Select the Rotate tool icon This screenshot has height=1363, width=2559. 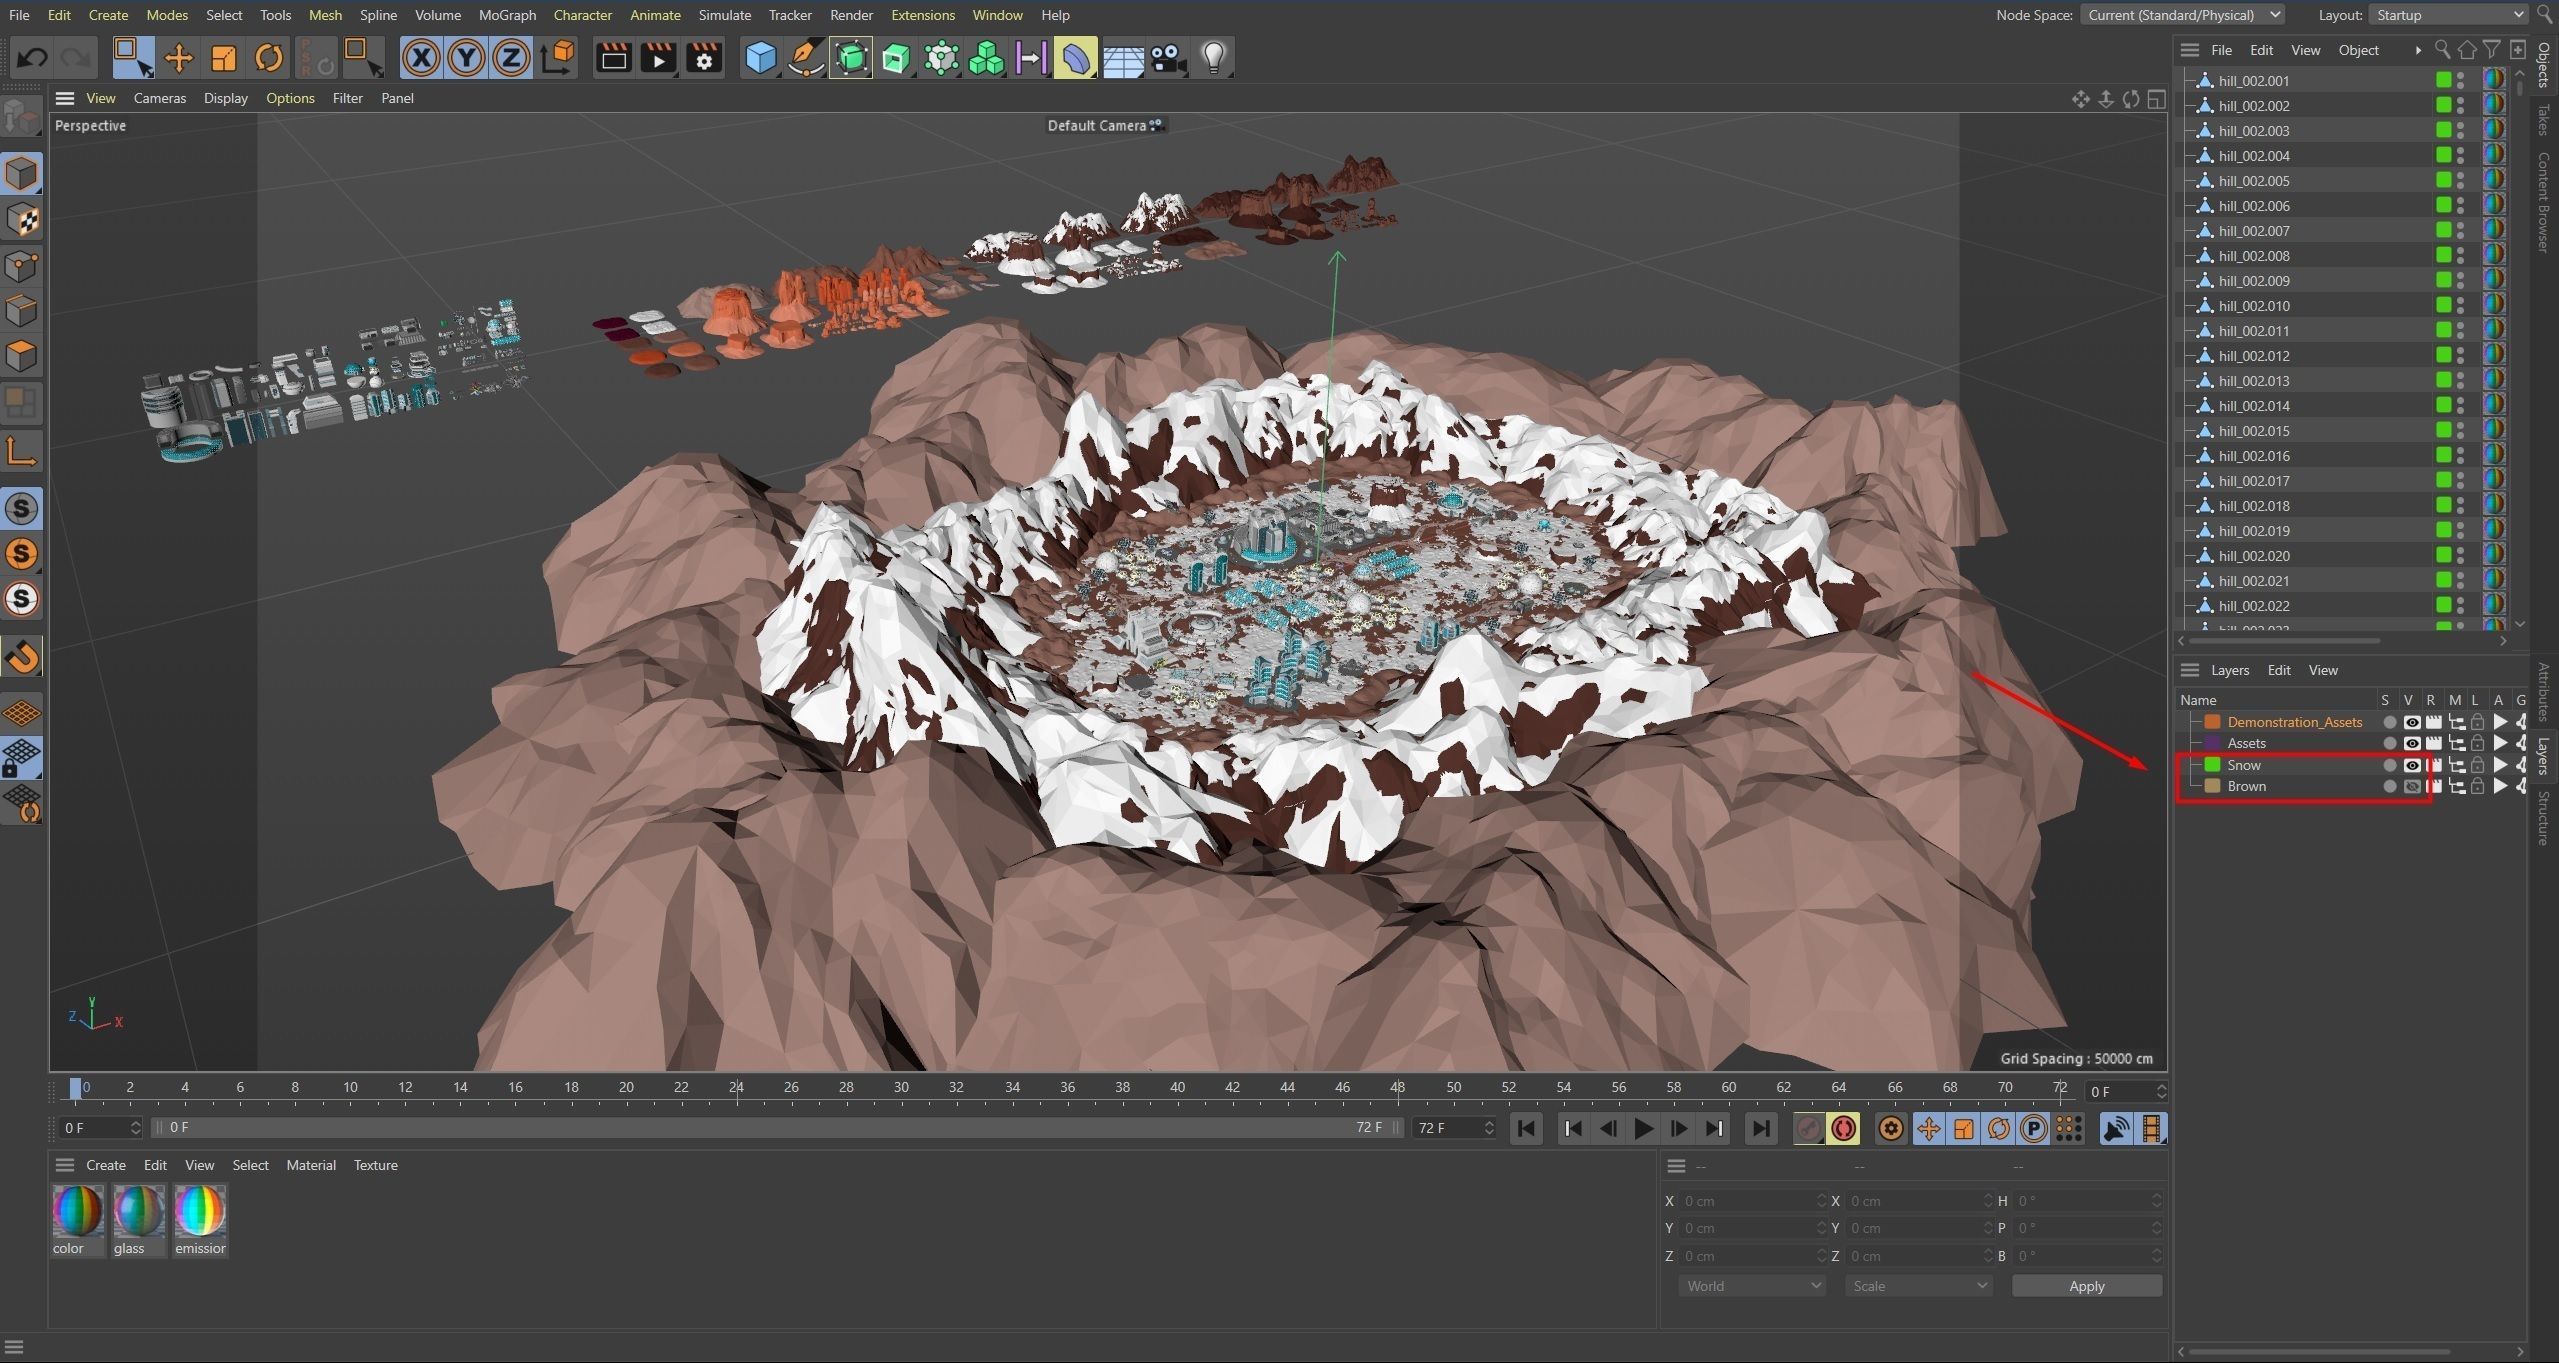(x=268, y=58)
